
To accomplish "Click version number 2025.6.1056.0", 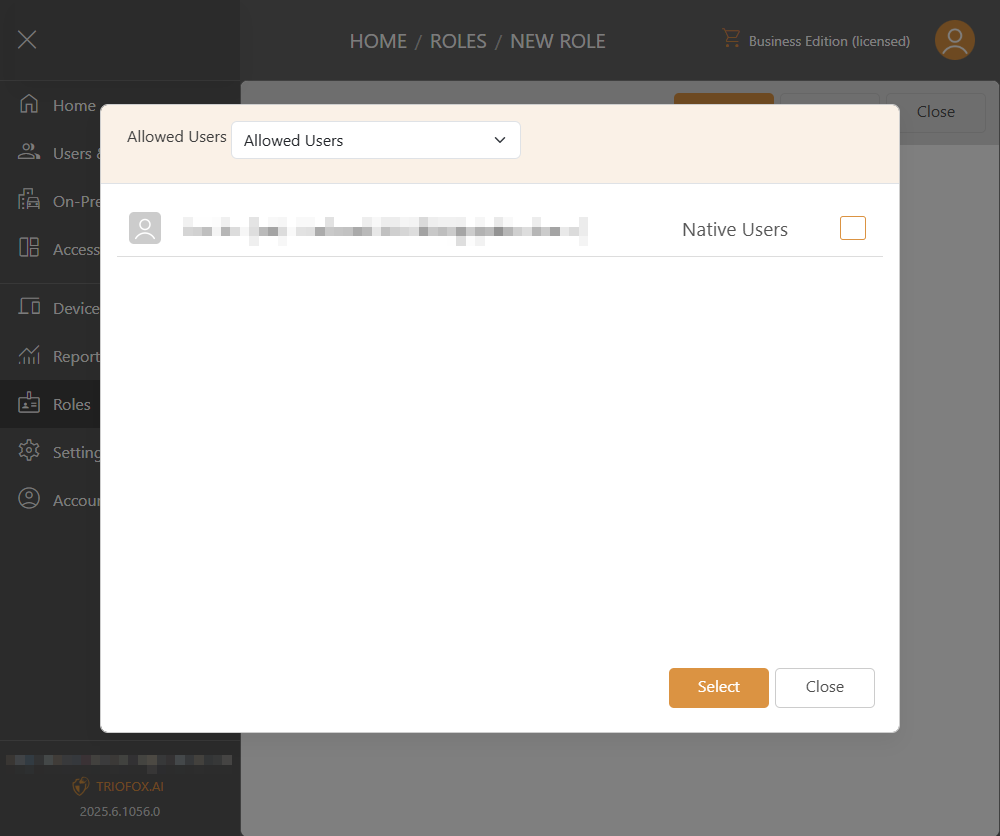I will 120,811.
